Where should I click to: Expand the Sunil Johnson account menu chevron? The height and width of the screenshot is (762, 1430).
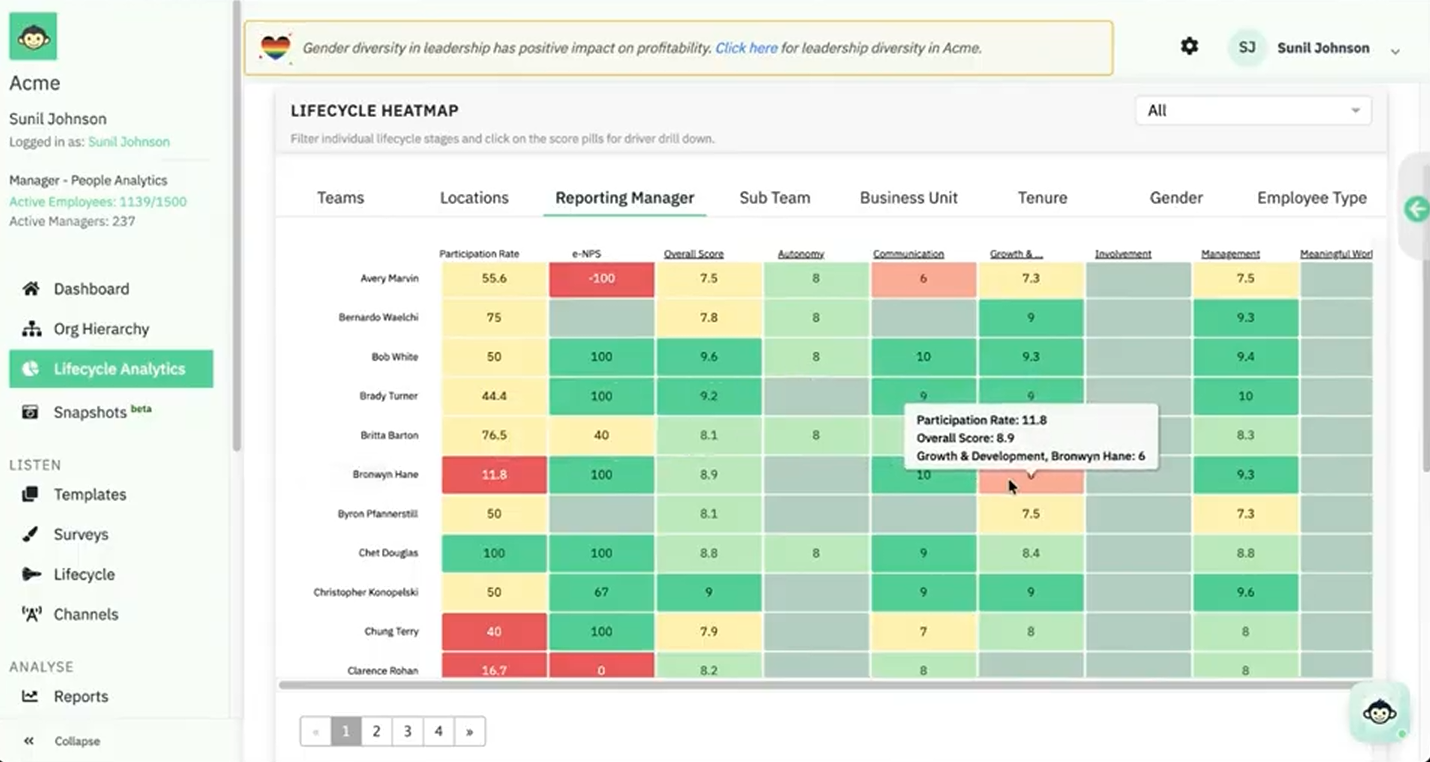coord(1395,51)
